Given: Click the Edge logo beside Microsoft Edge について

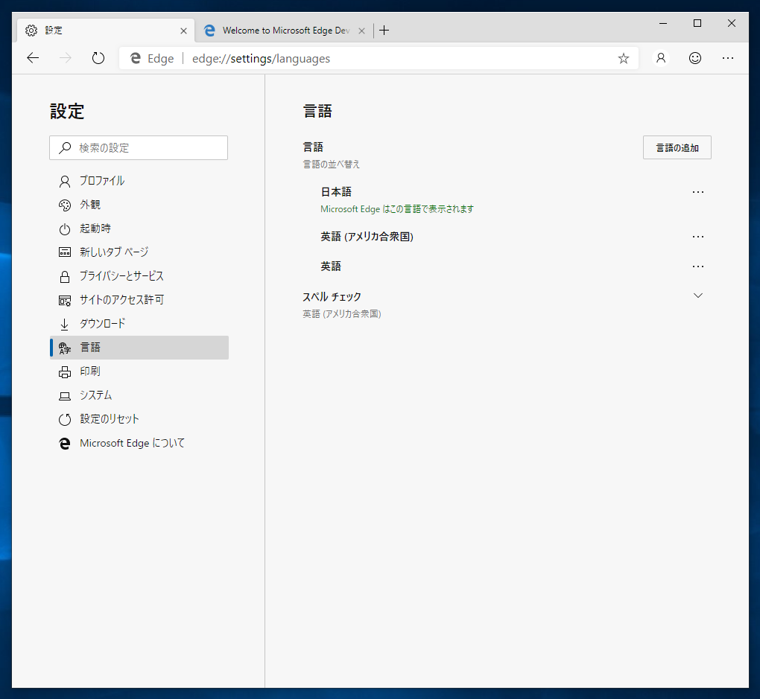Looking at the screenshot, I should pyautogui.click(x=64, y=444).
